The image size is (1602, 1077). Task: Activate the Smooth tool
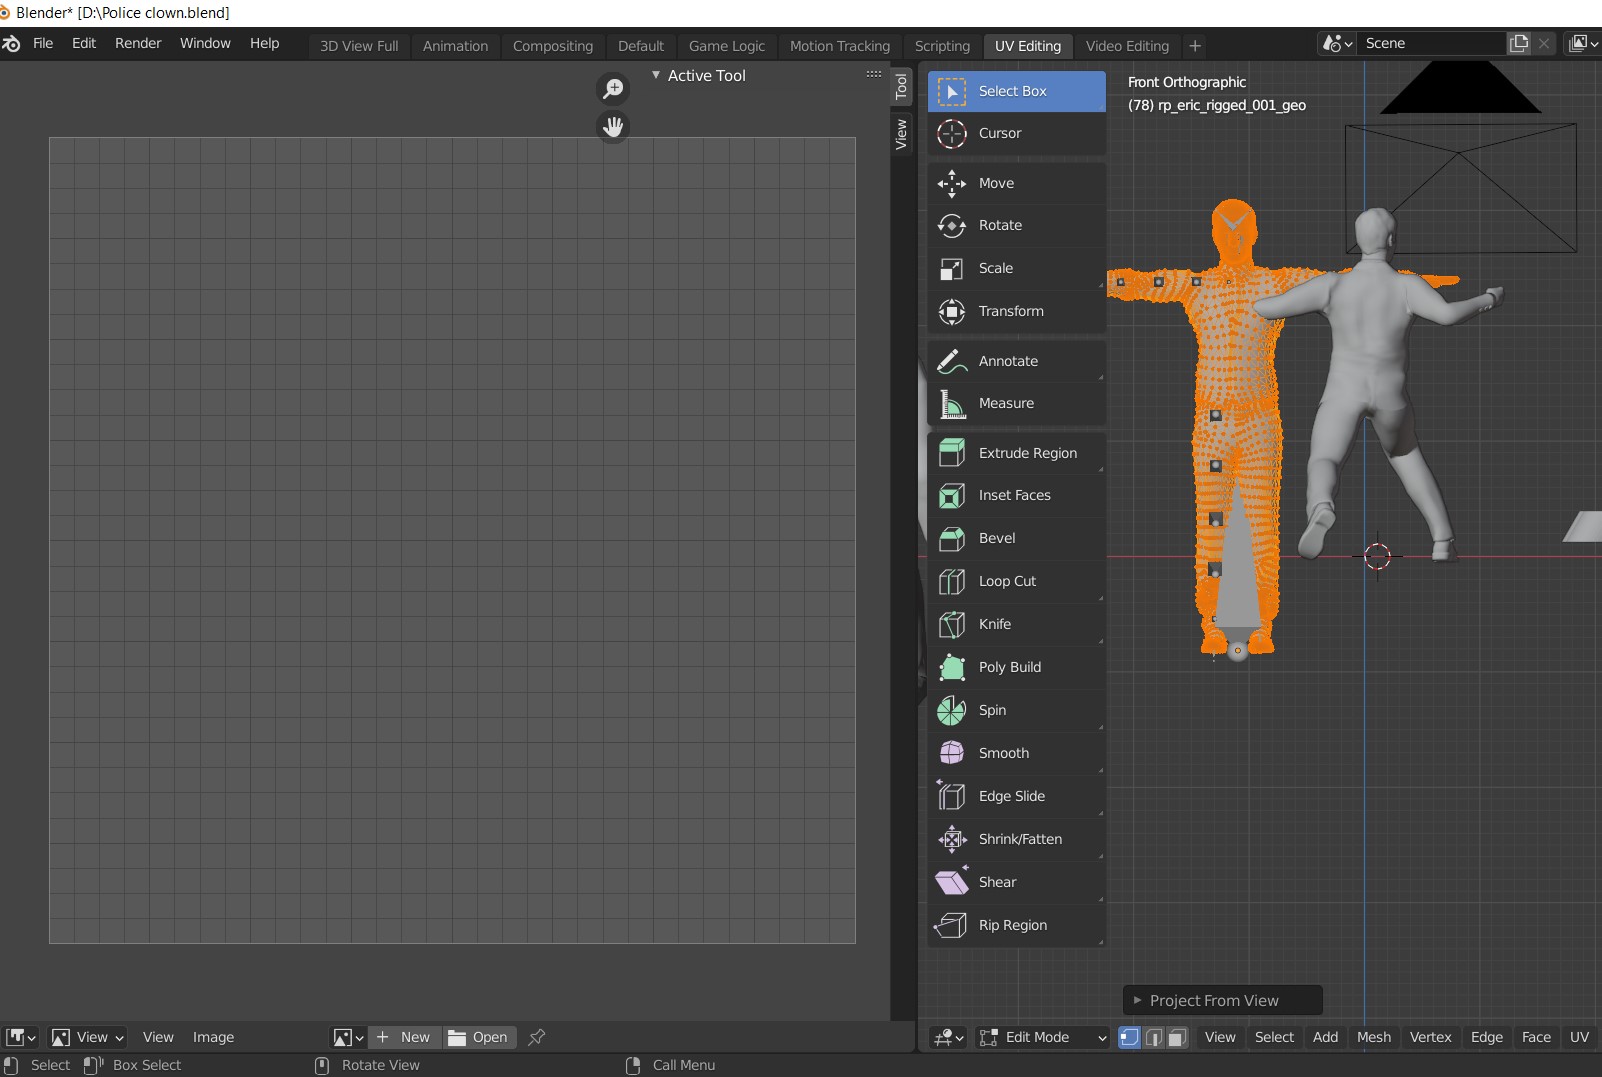(x=1016, y=753)
